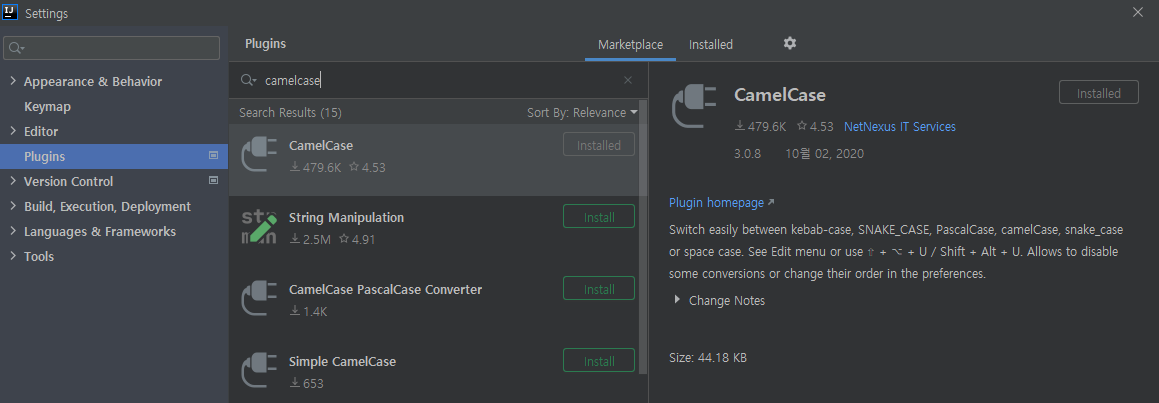The image size is (1159, 403).
Task: Click the String Manipulation plugin icon
Action: click(259, 227)
